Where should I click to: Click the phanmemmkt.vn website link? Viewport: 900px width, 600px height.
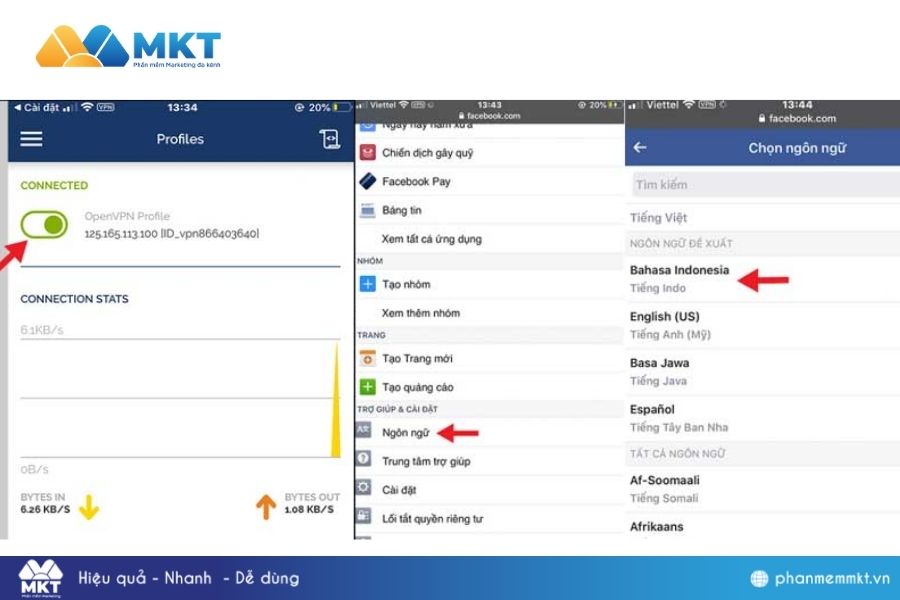pos(832,578)
